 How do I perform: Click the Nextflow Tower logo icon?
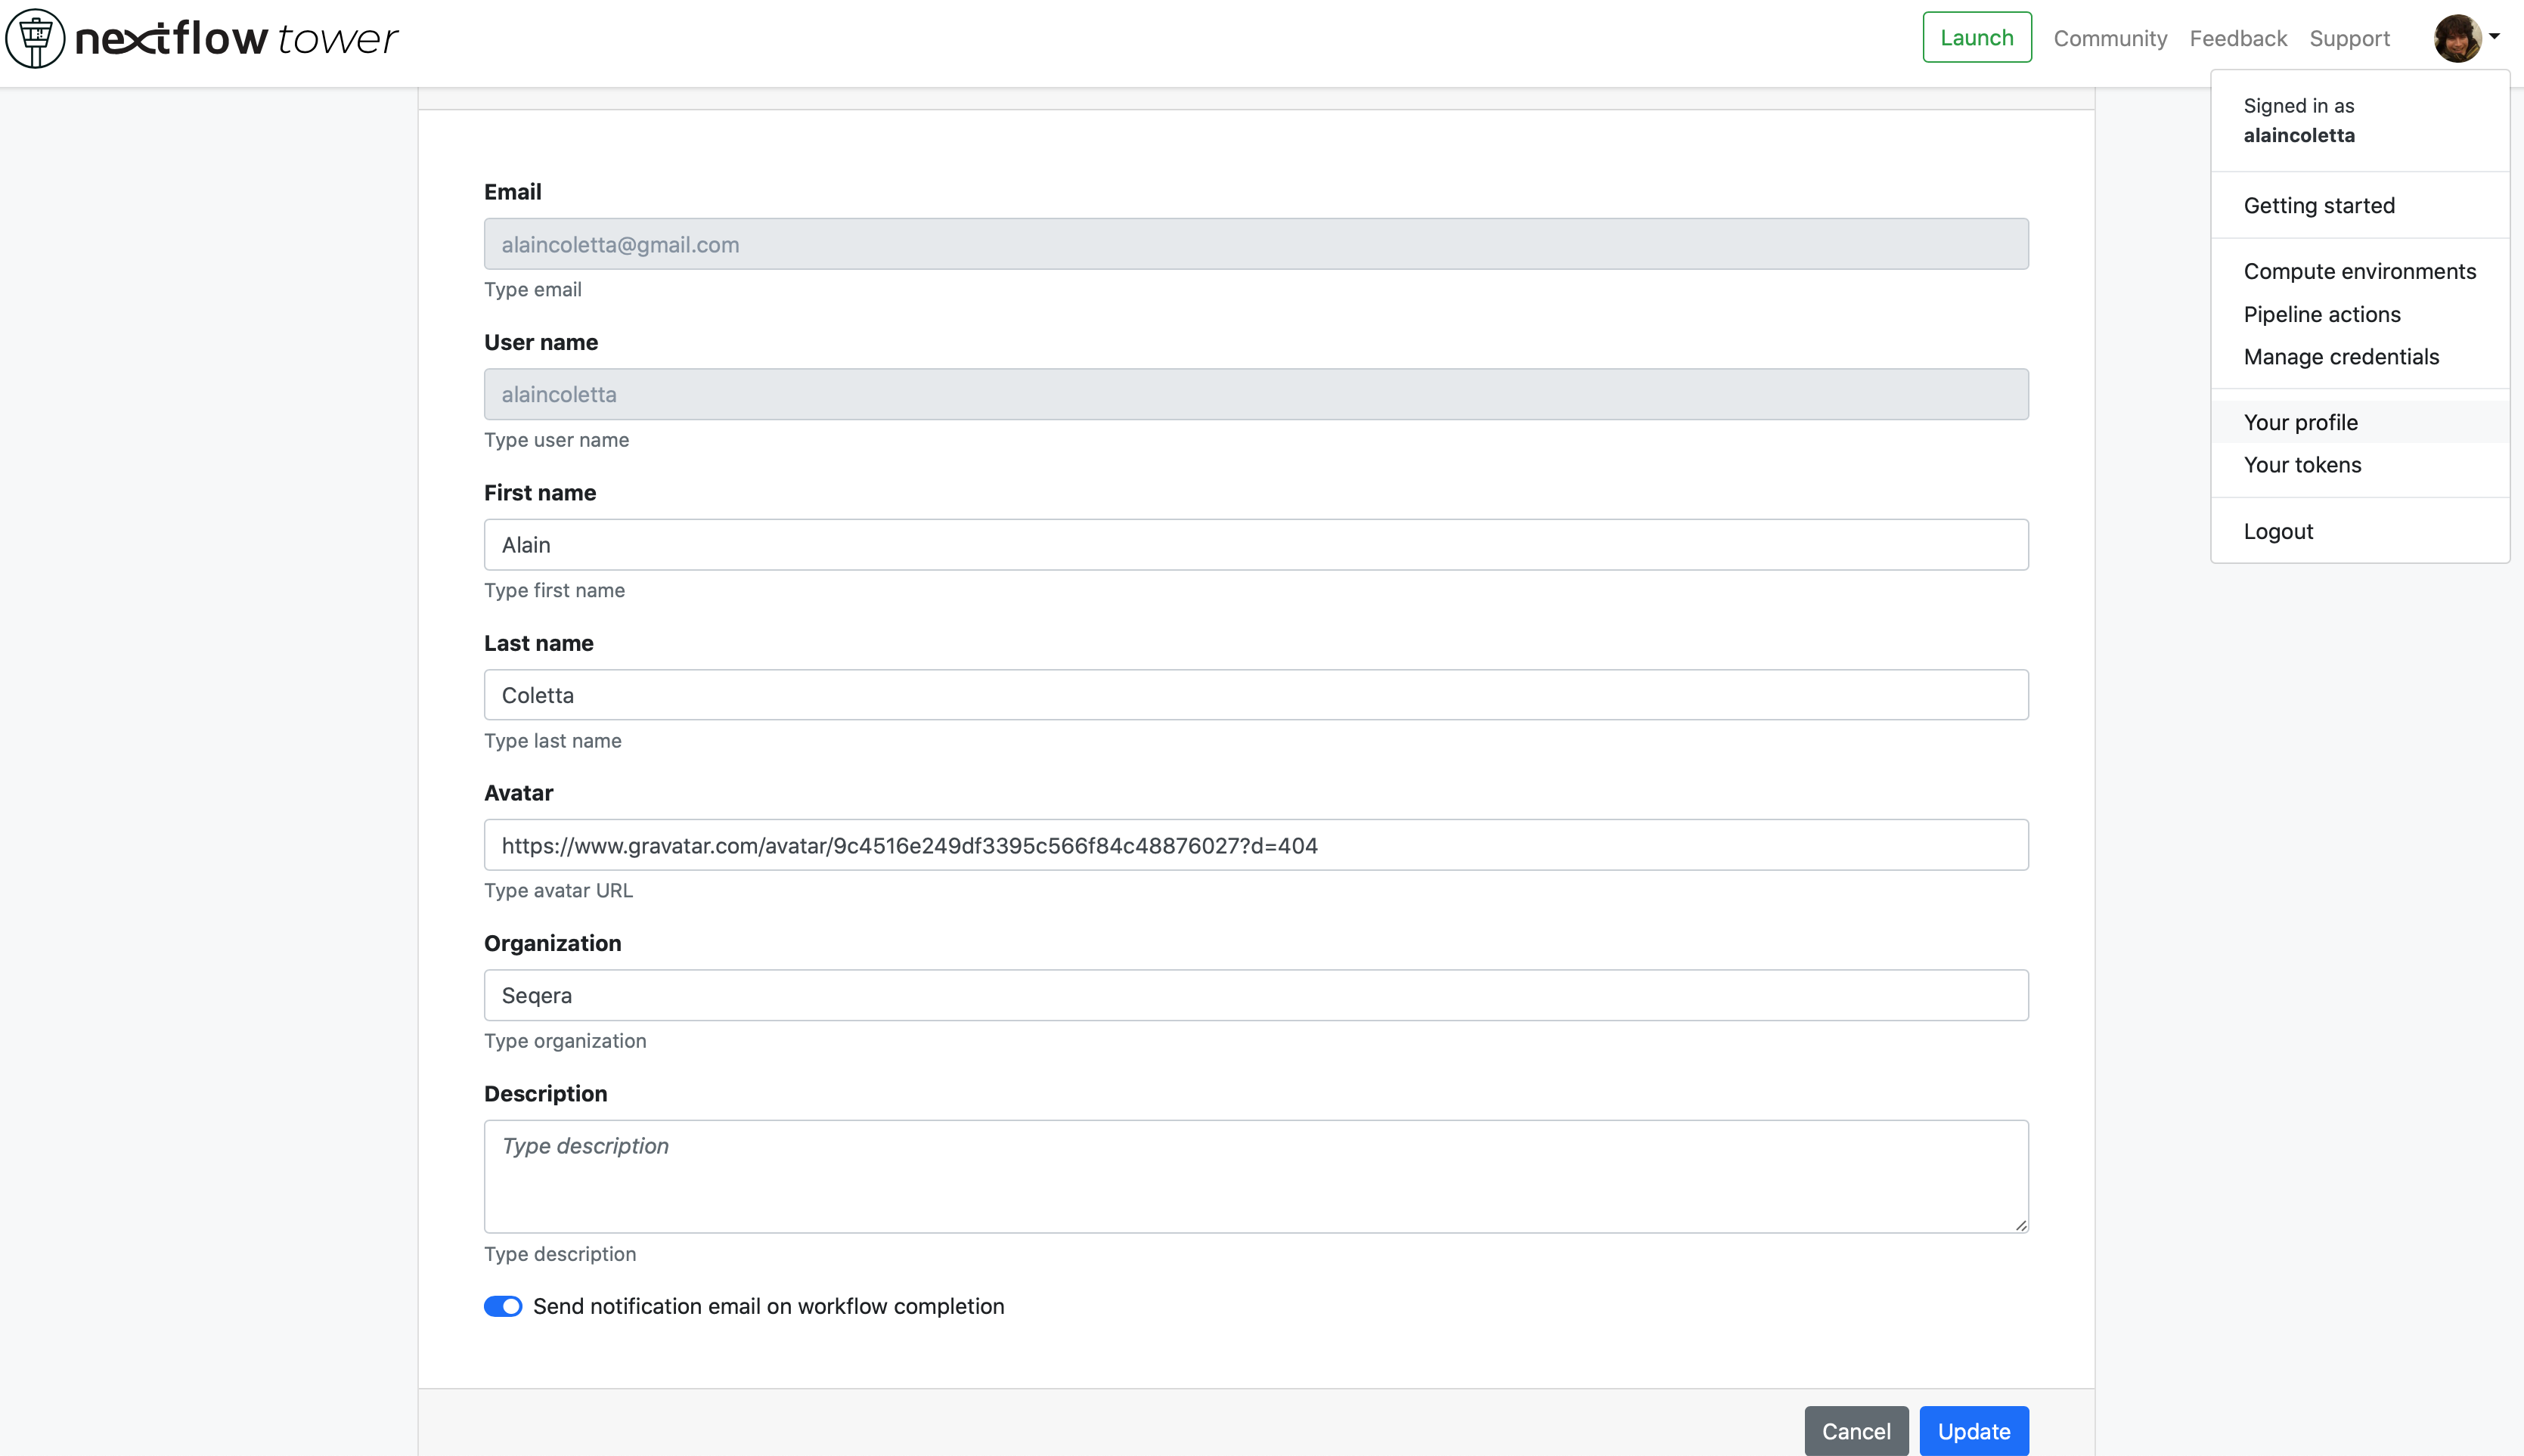tap(36, 39)
